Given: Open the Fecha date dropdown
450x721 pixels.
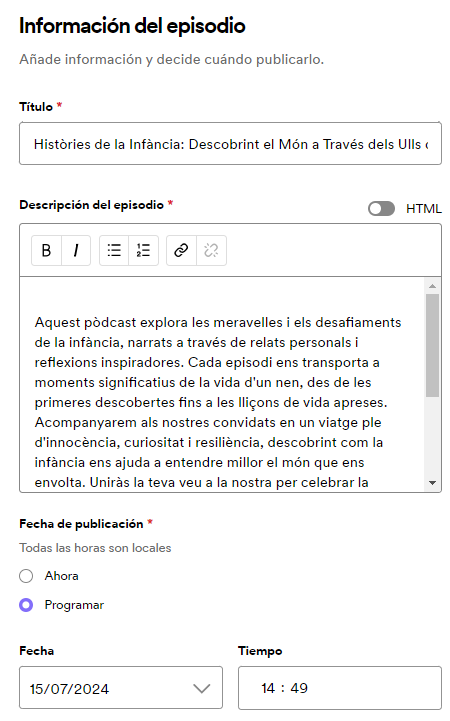Looking at the screenshot, I should click(x=121, y=688).
